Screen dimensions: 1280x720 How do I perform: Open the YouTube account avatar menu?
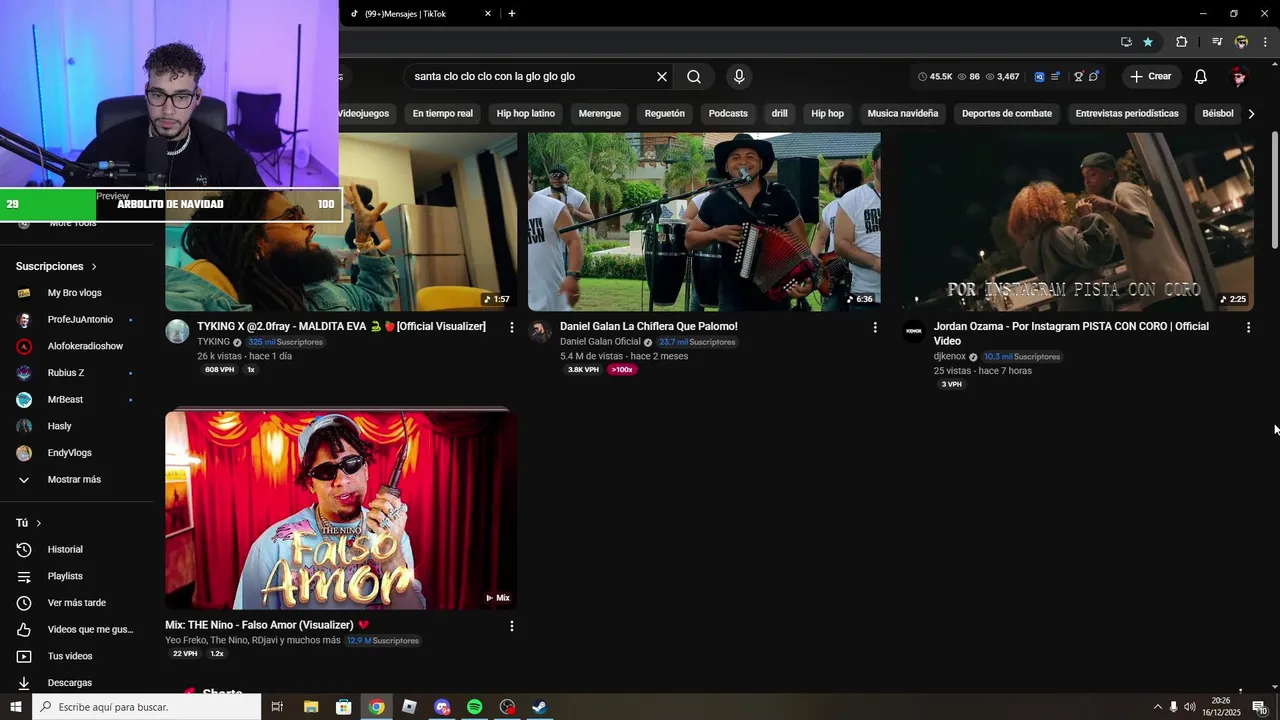[x=1239, y=76]
